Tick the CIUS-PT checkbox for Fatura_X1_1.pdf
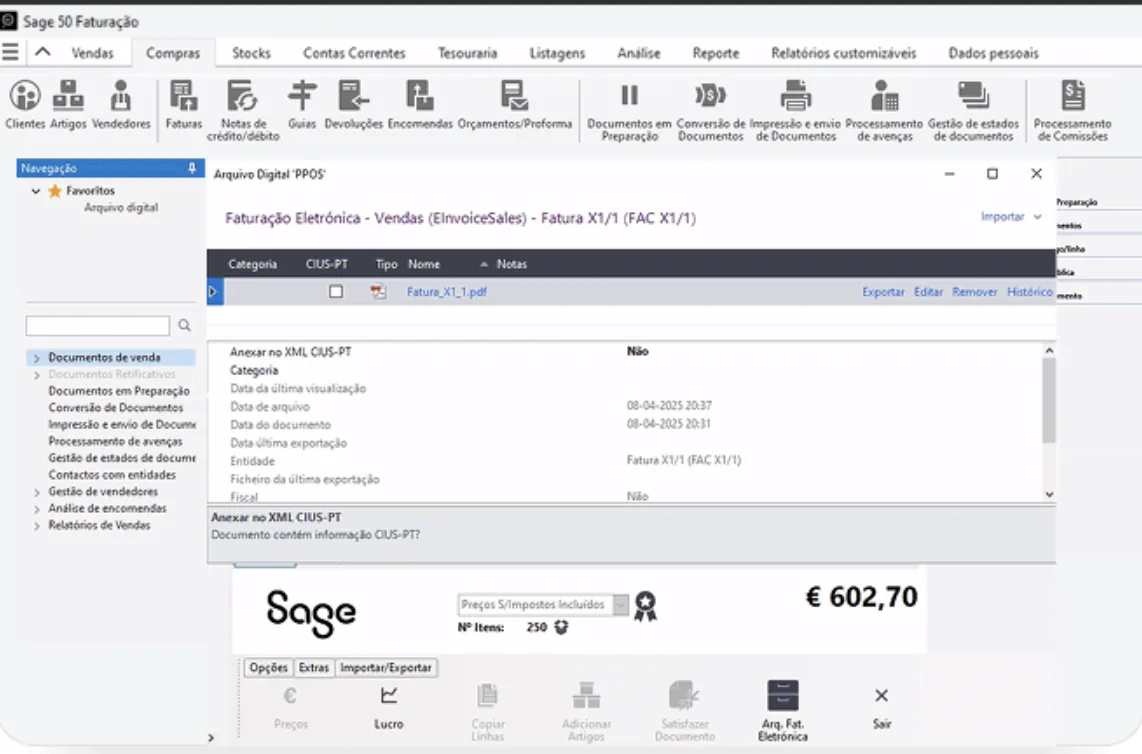1142x754 pixels. [336, 291]
